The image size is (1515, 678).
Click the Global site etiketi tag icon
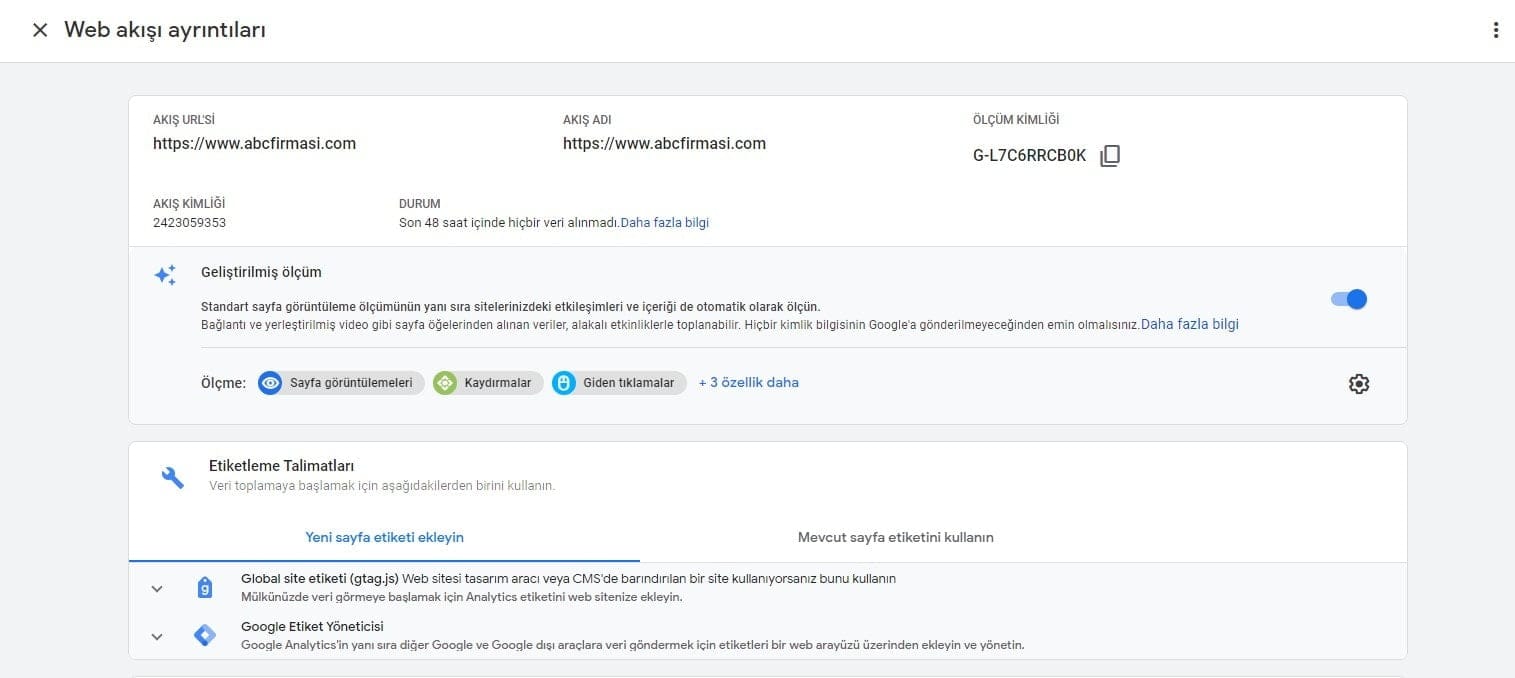tap(204, 587)
